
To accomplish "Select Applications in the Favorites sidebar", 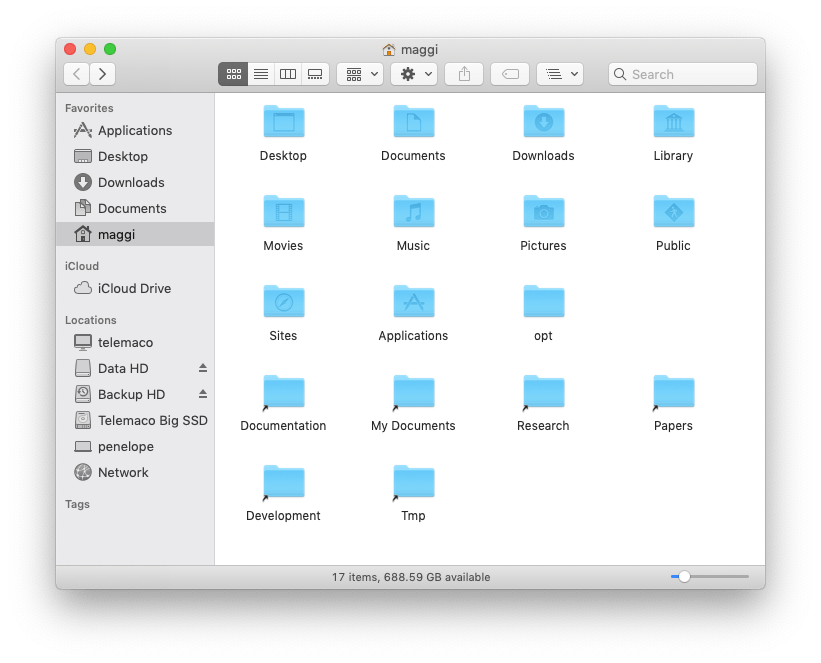I will 134,130.
